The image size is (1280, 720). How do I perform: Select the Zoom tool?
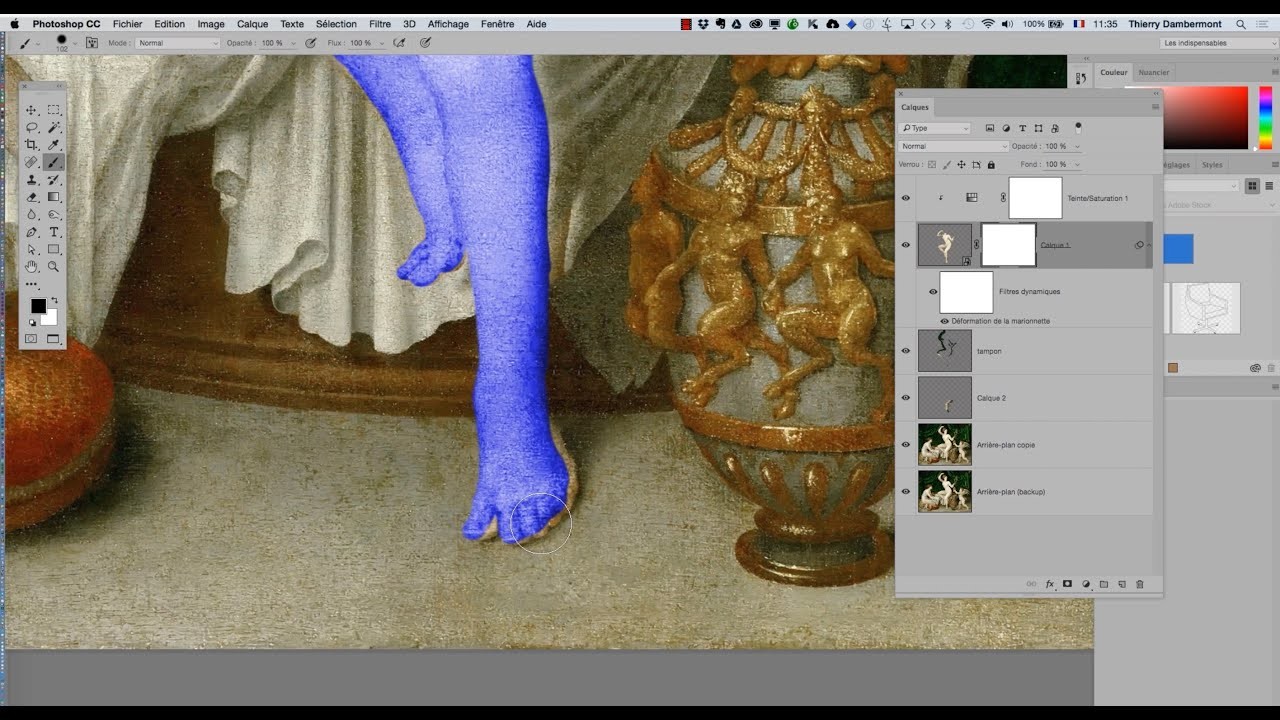point(54,266)
